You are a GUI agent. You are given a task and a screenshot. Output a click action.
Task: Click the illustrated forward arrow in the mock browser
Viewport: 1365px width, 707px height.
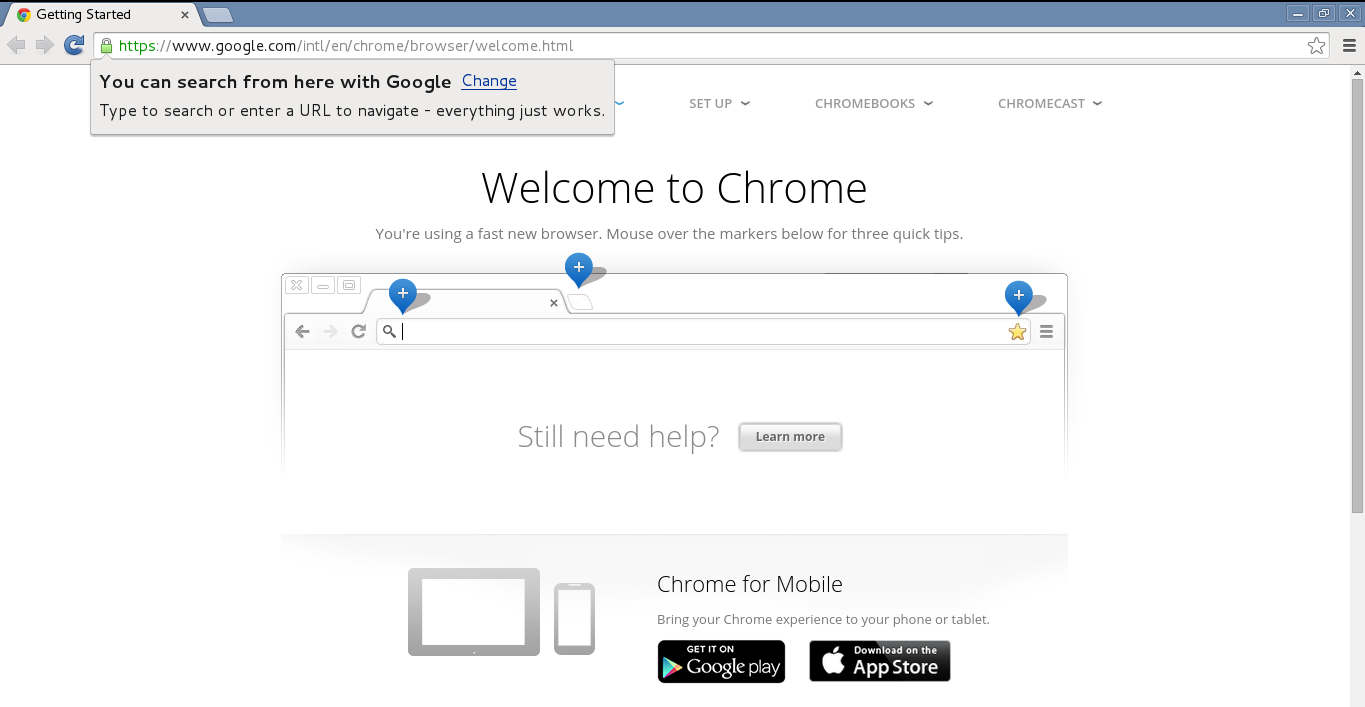330,332
